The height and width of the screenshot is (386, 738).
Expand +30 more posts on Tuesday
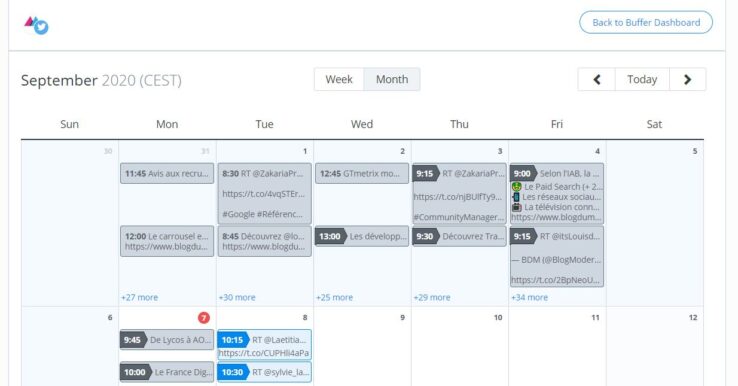pos(237,298)
